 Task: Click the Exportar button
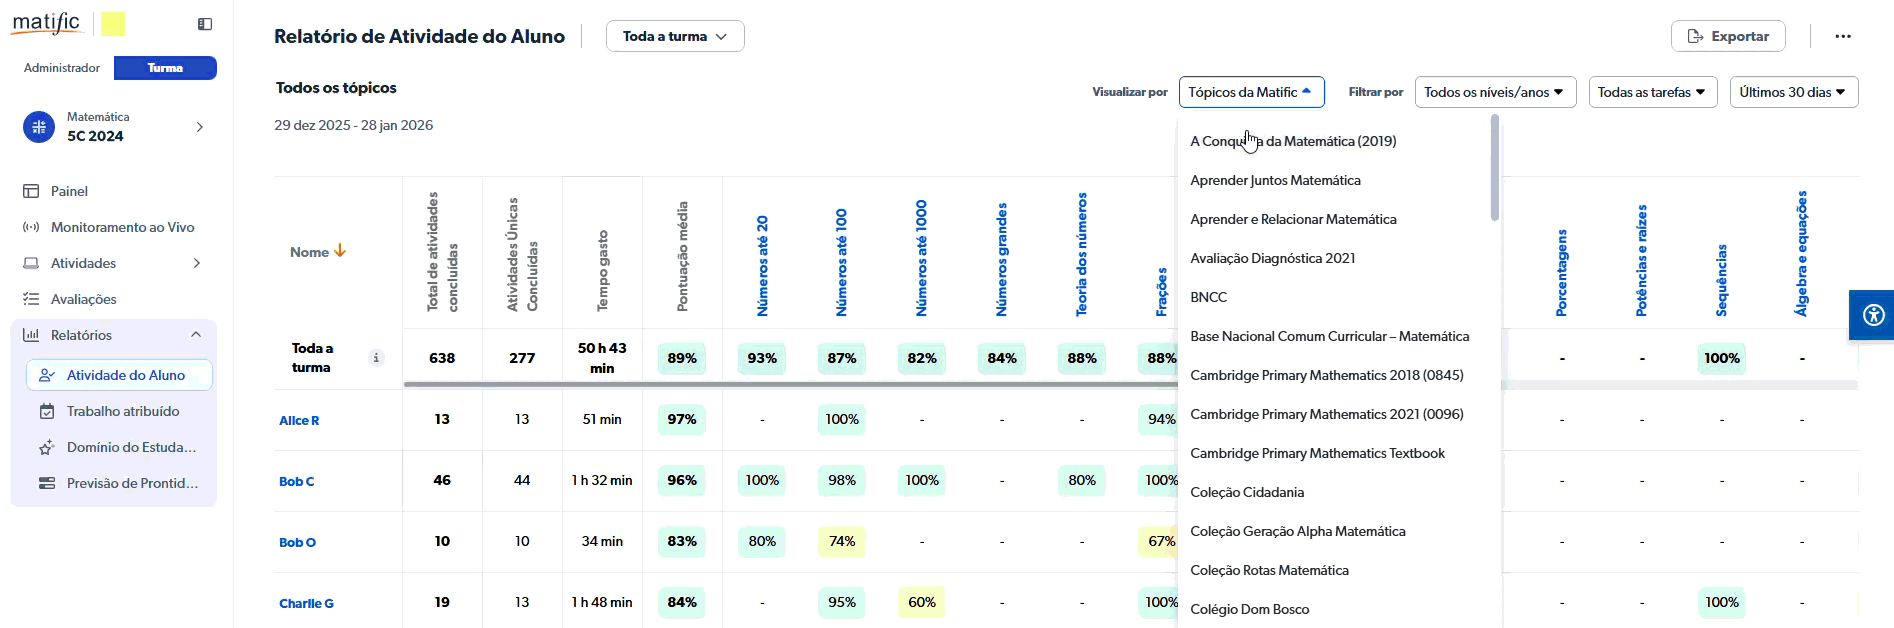tap(1727, 36)
